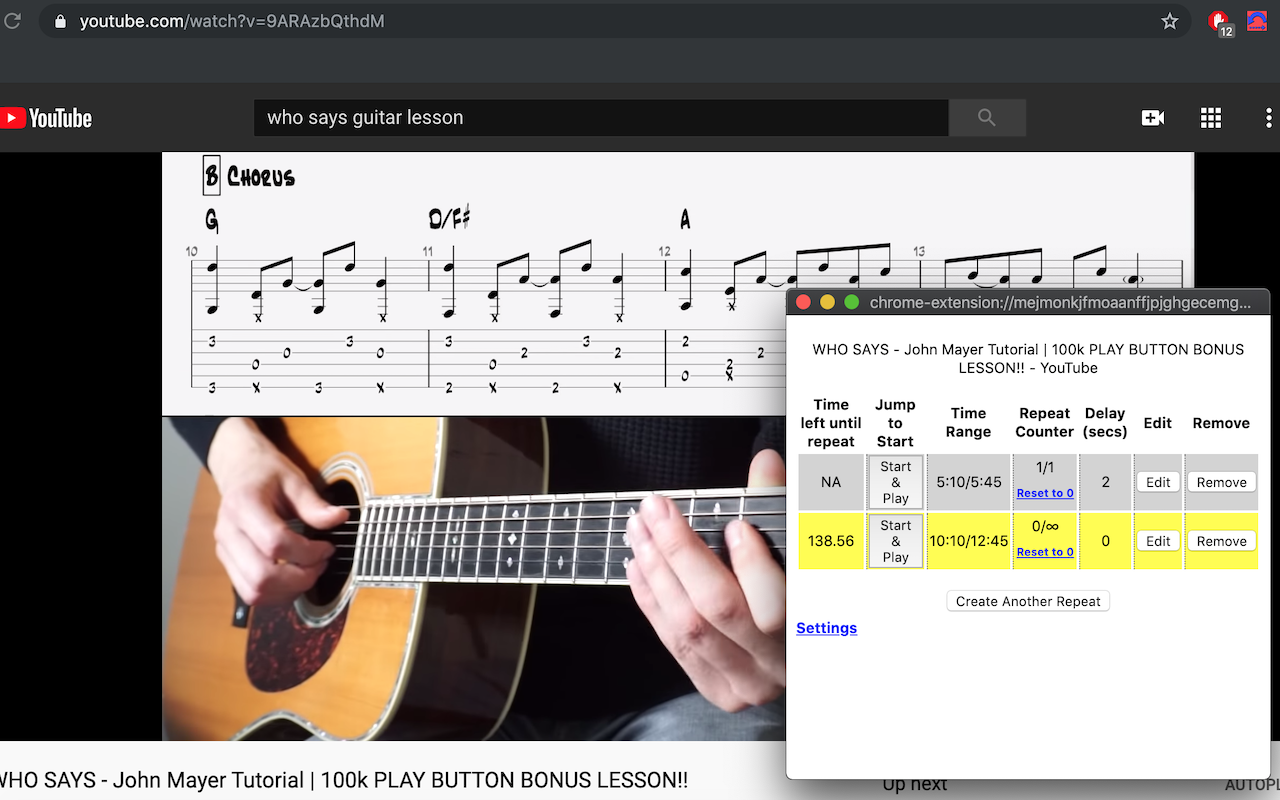The height and width of the screenshot is (800, 1280).
Task: Open the red and blue extension icon in the toolbar
Action: pos(1257,21)
